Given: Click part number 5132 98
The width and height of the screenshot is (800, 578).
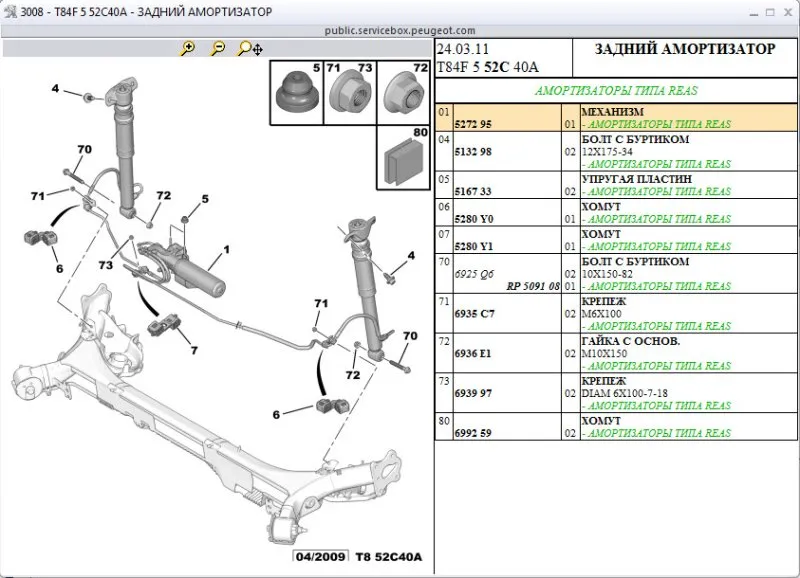Looking at the screenshot, I should coord(473,152).
